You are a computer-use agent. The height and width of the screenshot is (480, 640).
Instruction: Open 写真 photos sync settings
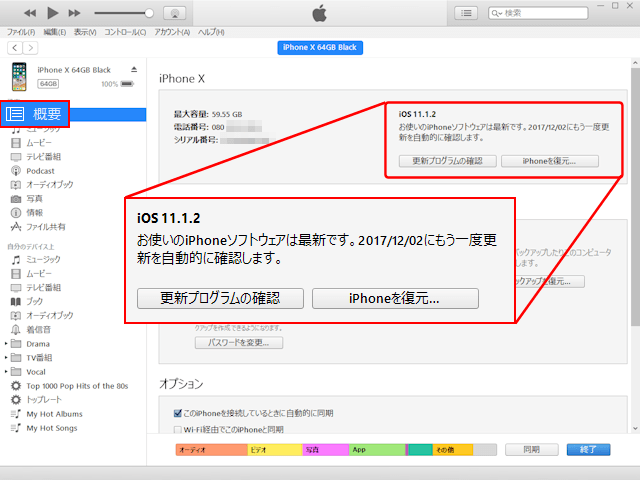(x=34, y=199)
